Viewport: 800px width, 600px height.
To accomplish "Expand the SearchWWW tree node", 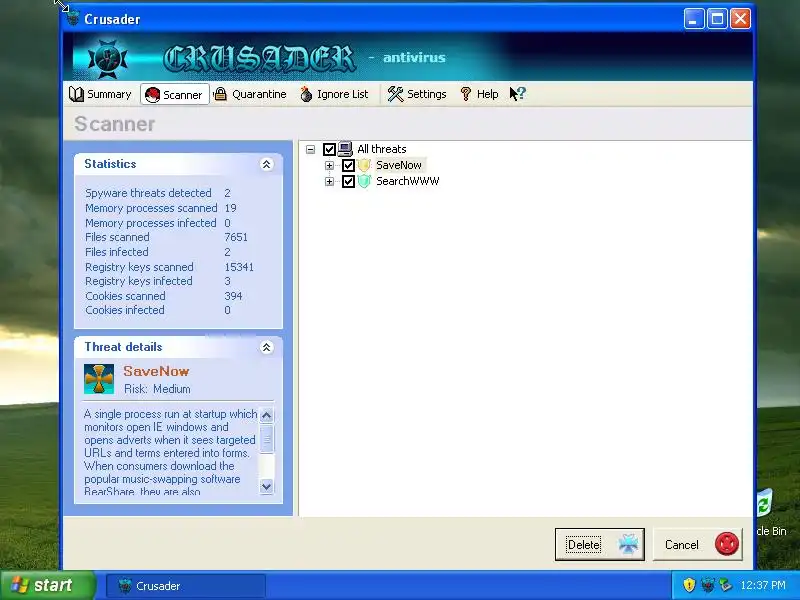I will tap(329, 181).
